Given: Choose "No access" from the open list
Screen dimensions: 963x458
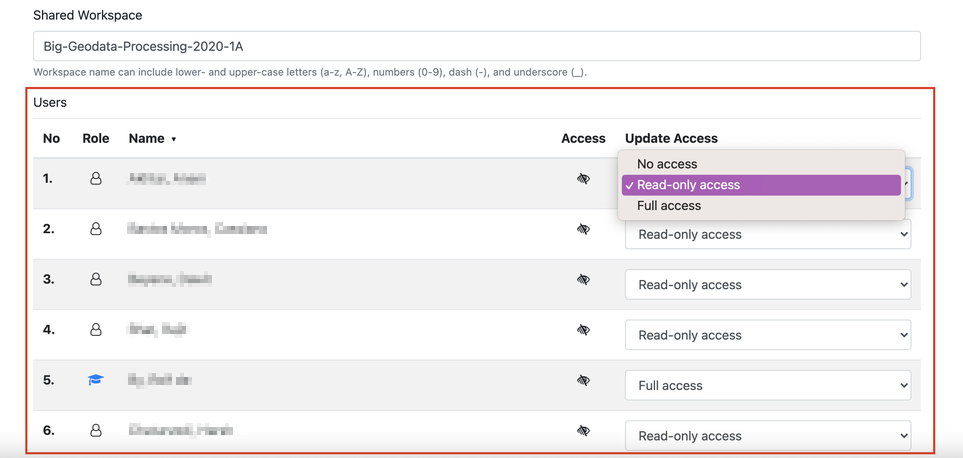Looking at the screenshot, I should 667,164.
